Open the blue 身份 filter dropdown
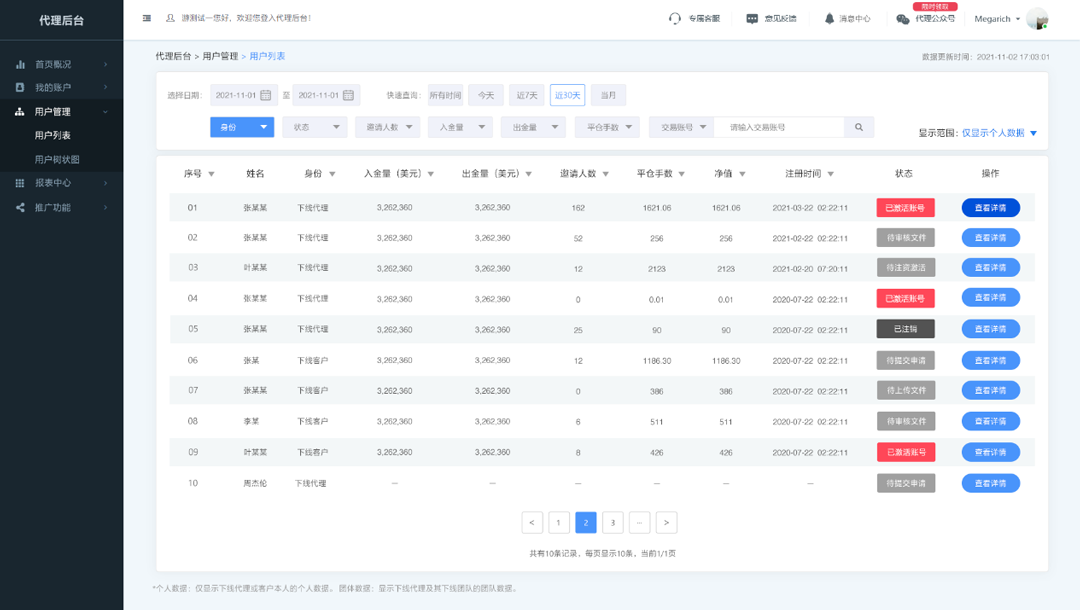 coord(242,127)
